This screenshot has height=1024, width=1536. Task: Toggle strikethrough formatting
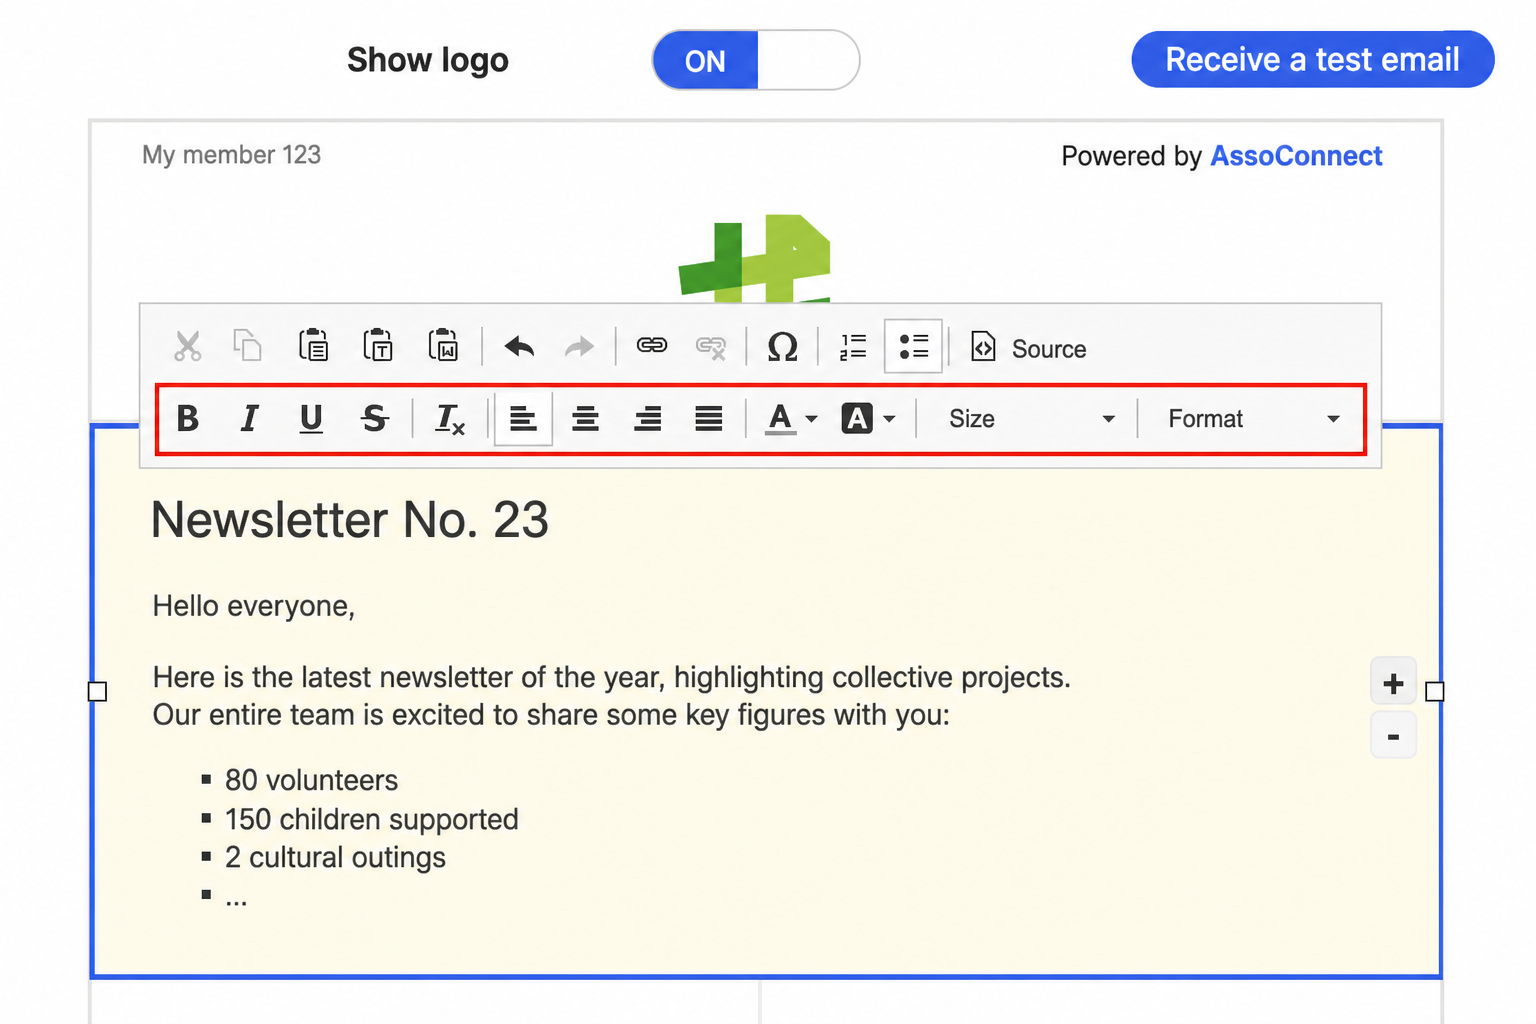point(374,418)
